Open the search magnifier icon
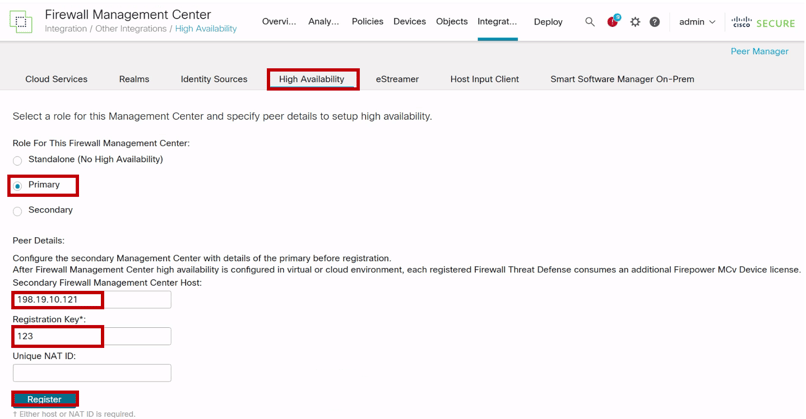Image resolution: width=806 pixels, height=419 pixels. [x=590, y=22]
